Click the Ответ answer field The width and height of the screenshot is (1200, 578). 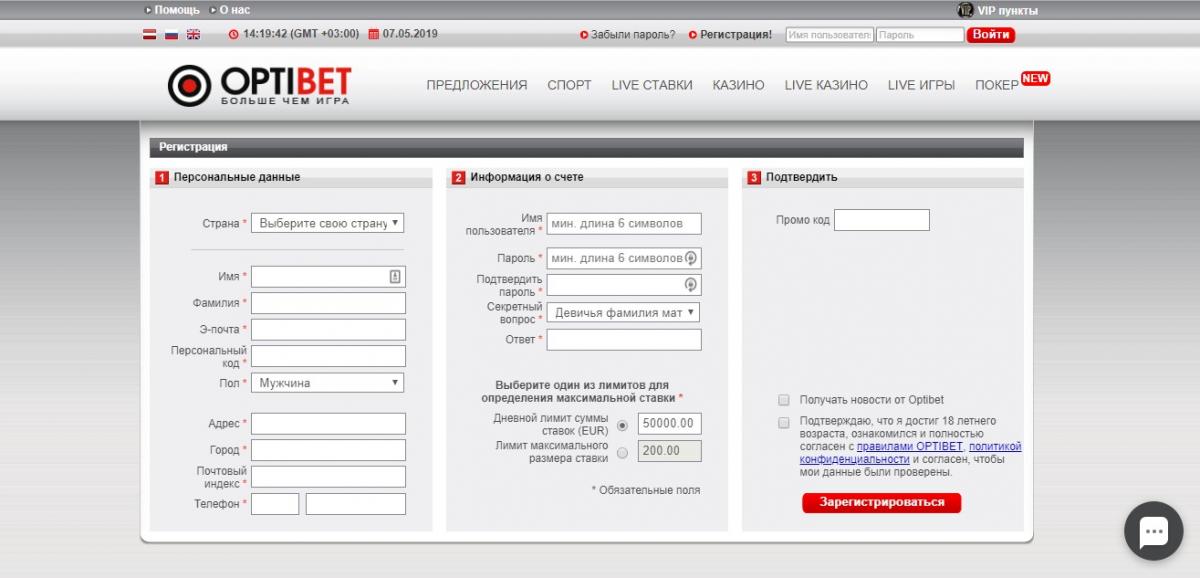[x=624, y=340]
